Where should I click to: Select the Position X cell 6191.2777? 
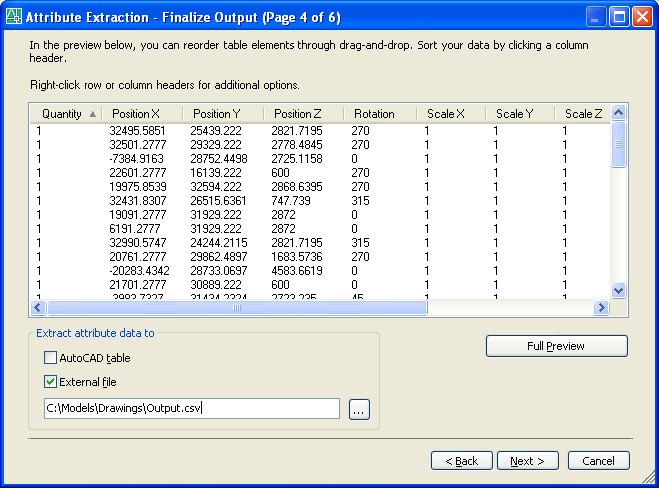(x=134, y=229)
